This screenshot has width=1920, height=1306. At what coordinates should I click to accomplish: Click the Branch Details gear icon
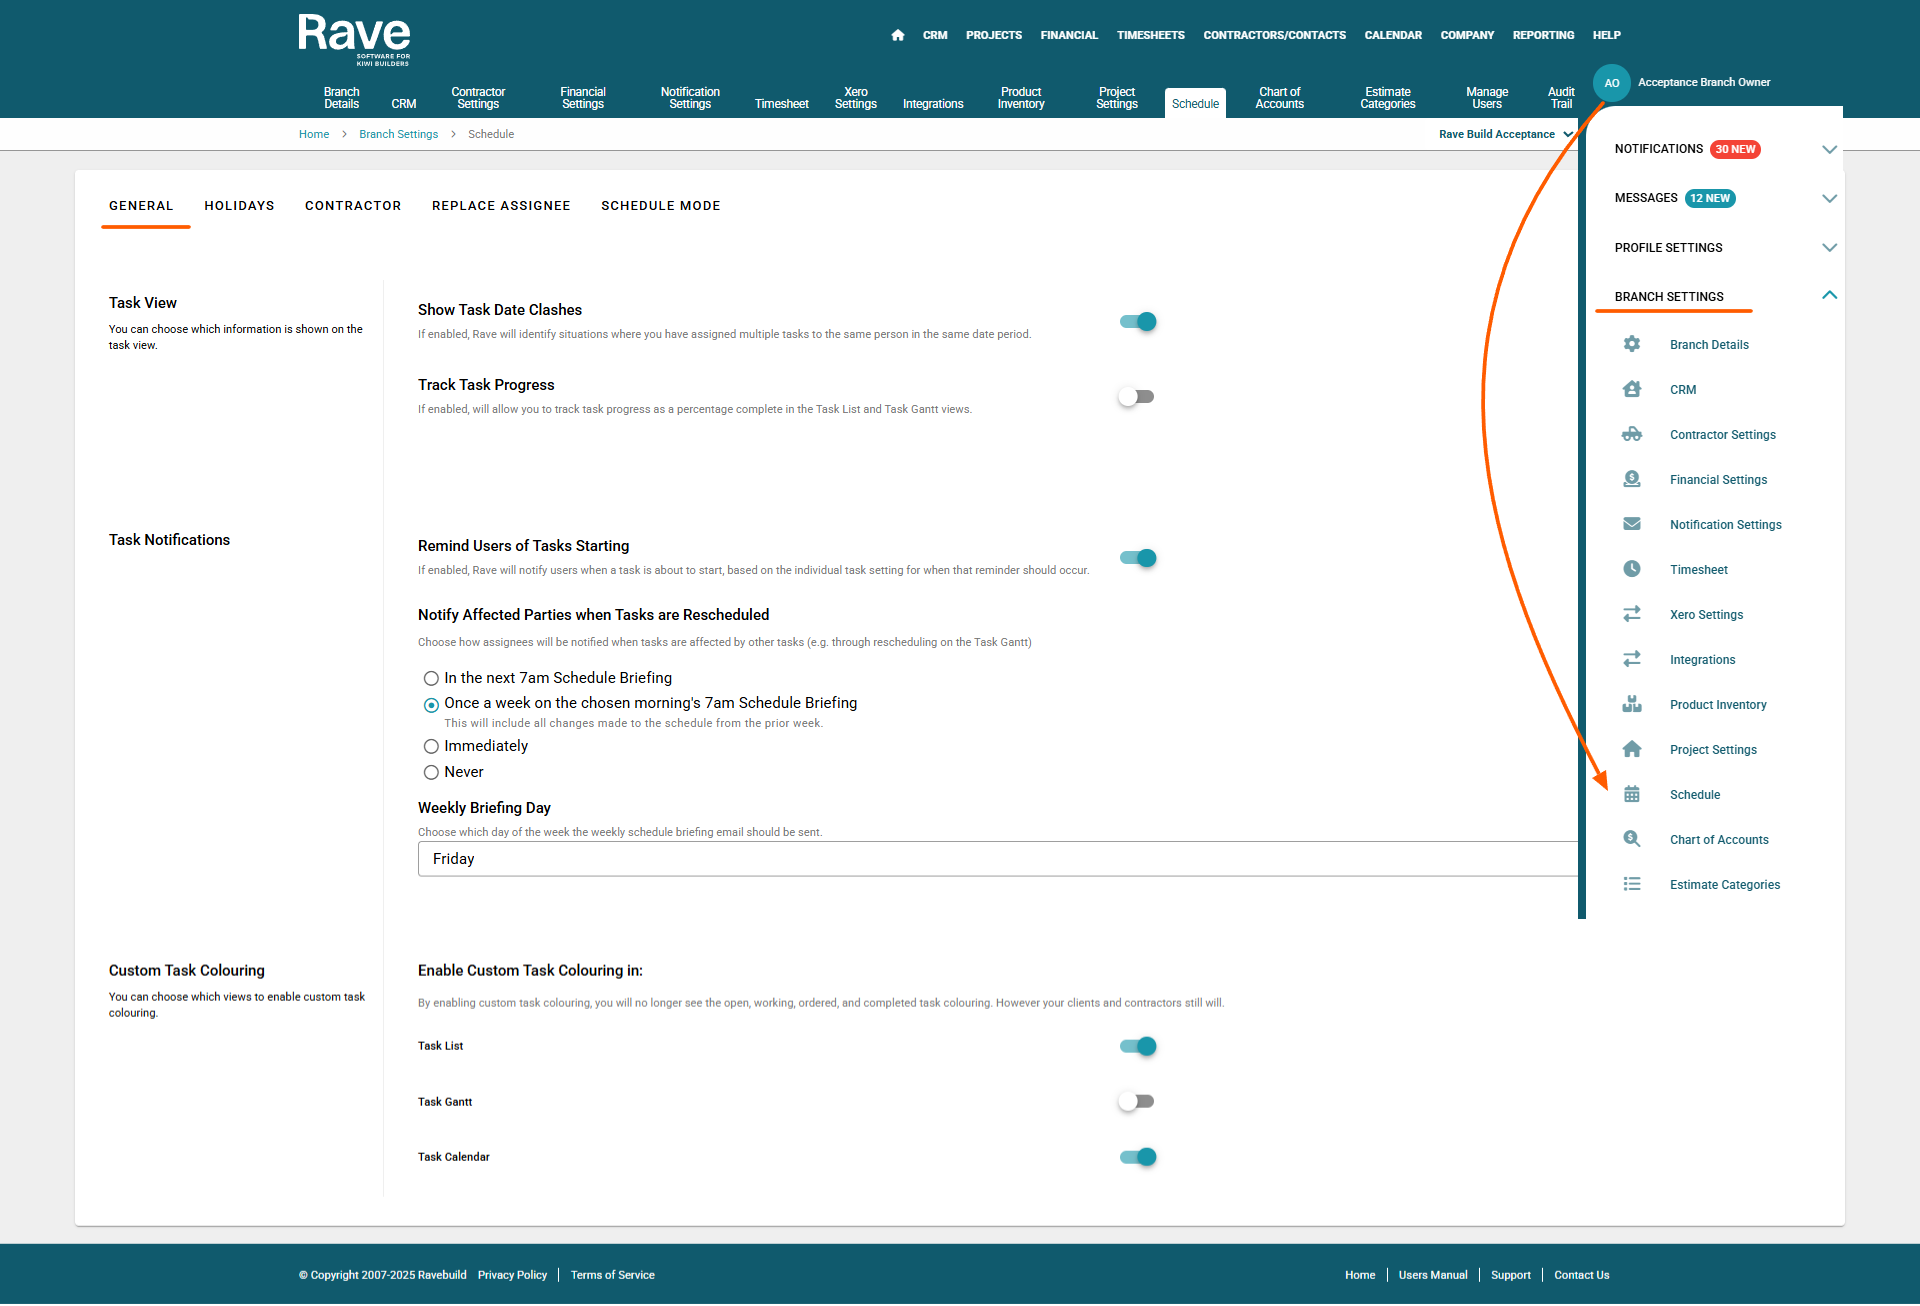click(x=1632, y=344)
